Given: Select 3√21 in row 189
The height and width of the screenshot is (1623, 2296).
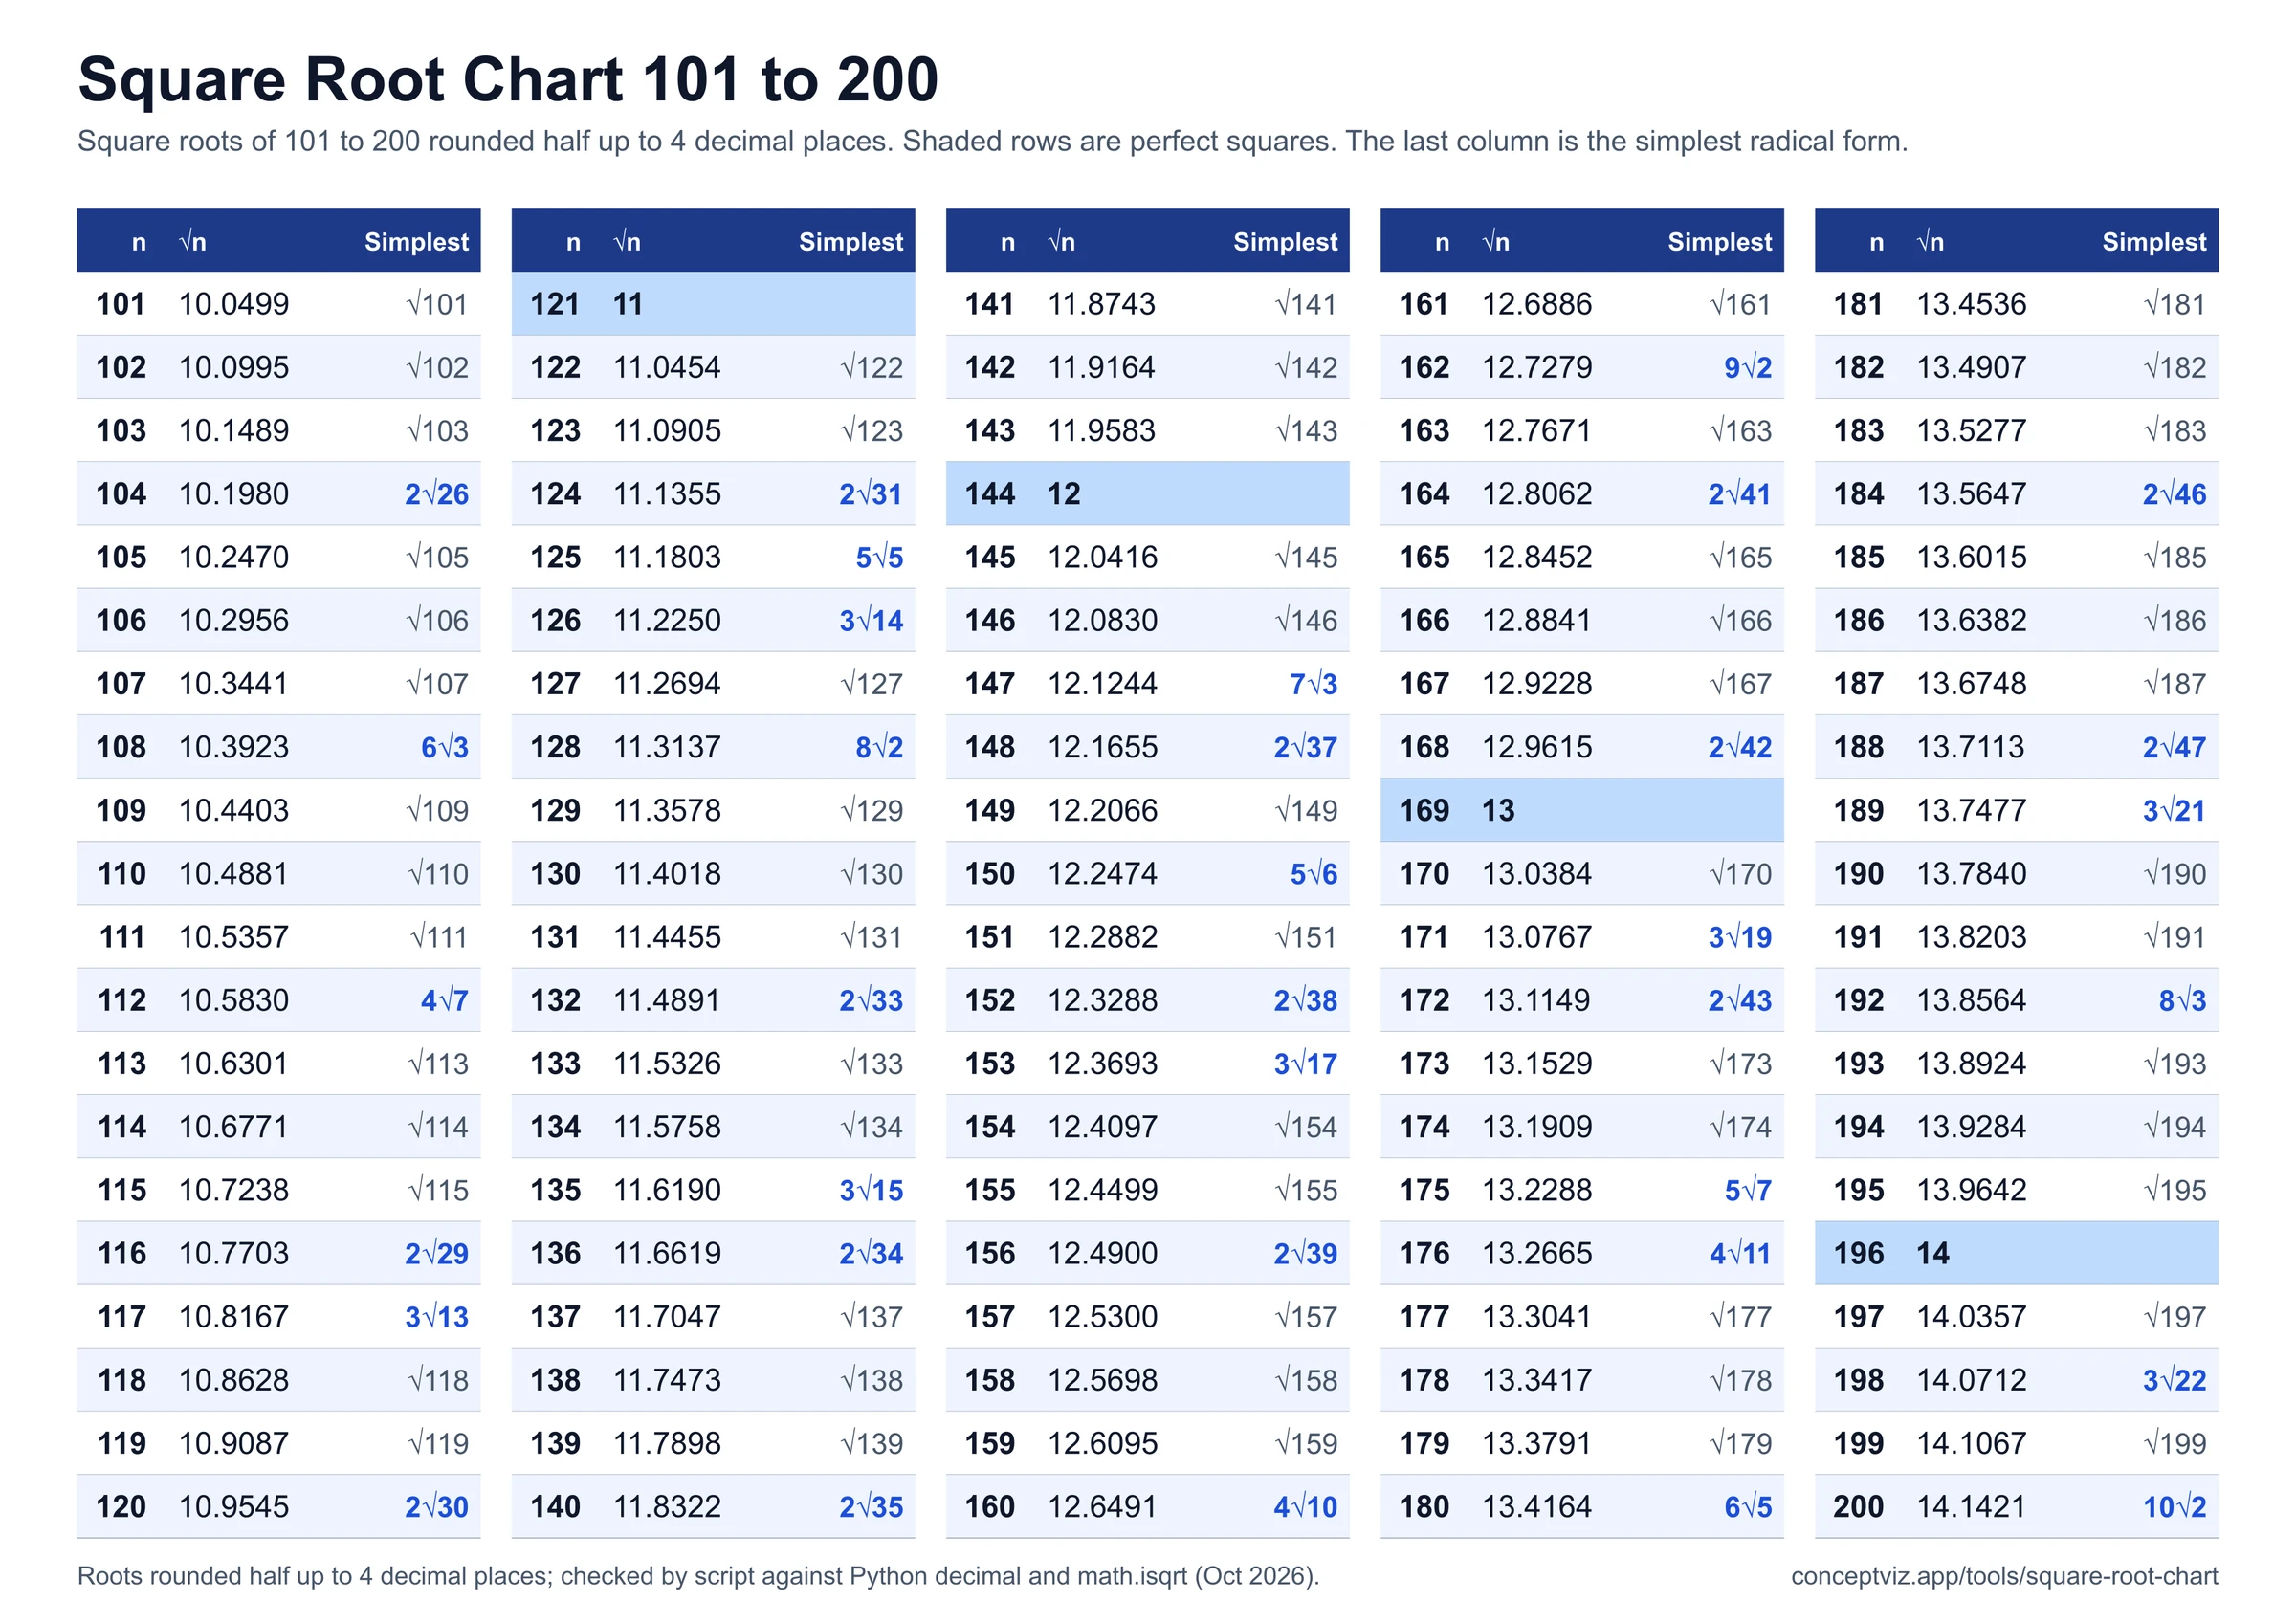Looking at the screenshot, I should (x=2175, y=810).
